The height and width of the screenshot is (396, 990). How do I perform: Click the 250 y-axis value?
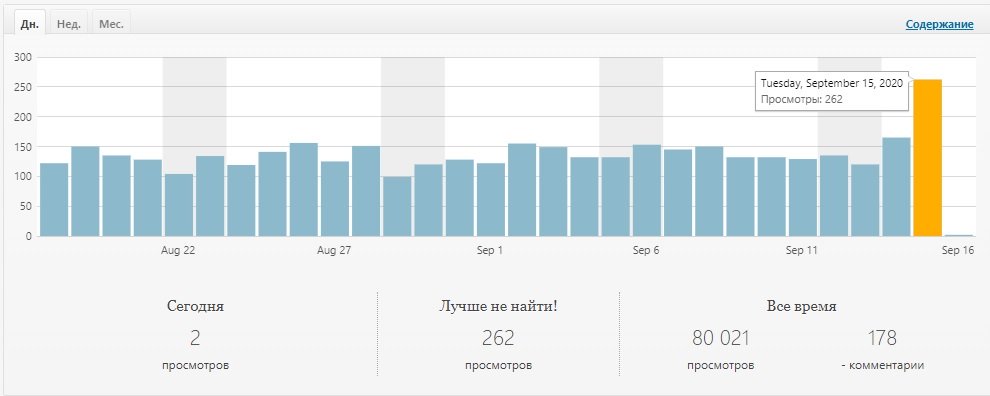tap(24, 87)
